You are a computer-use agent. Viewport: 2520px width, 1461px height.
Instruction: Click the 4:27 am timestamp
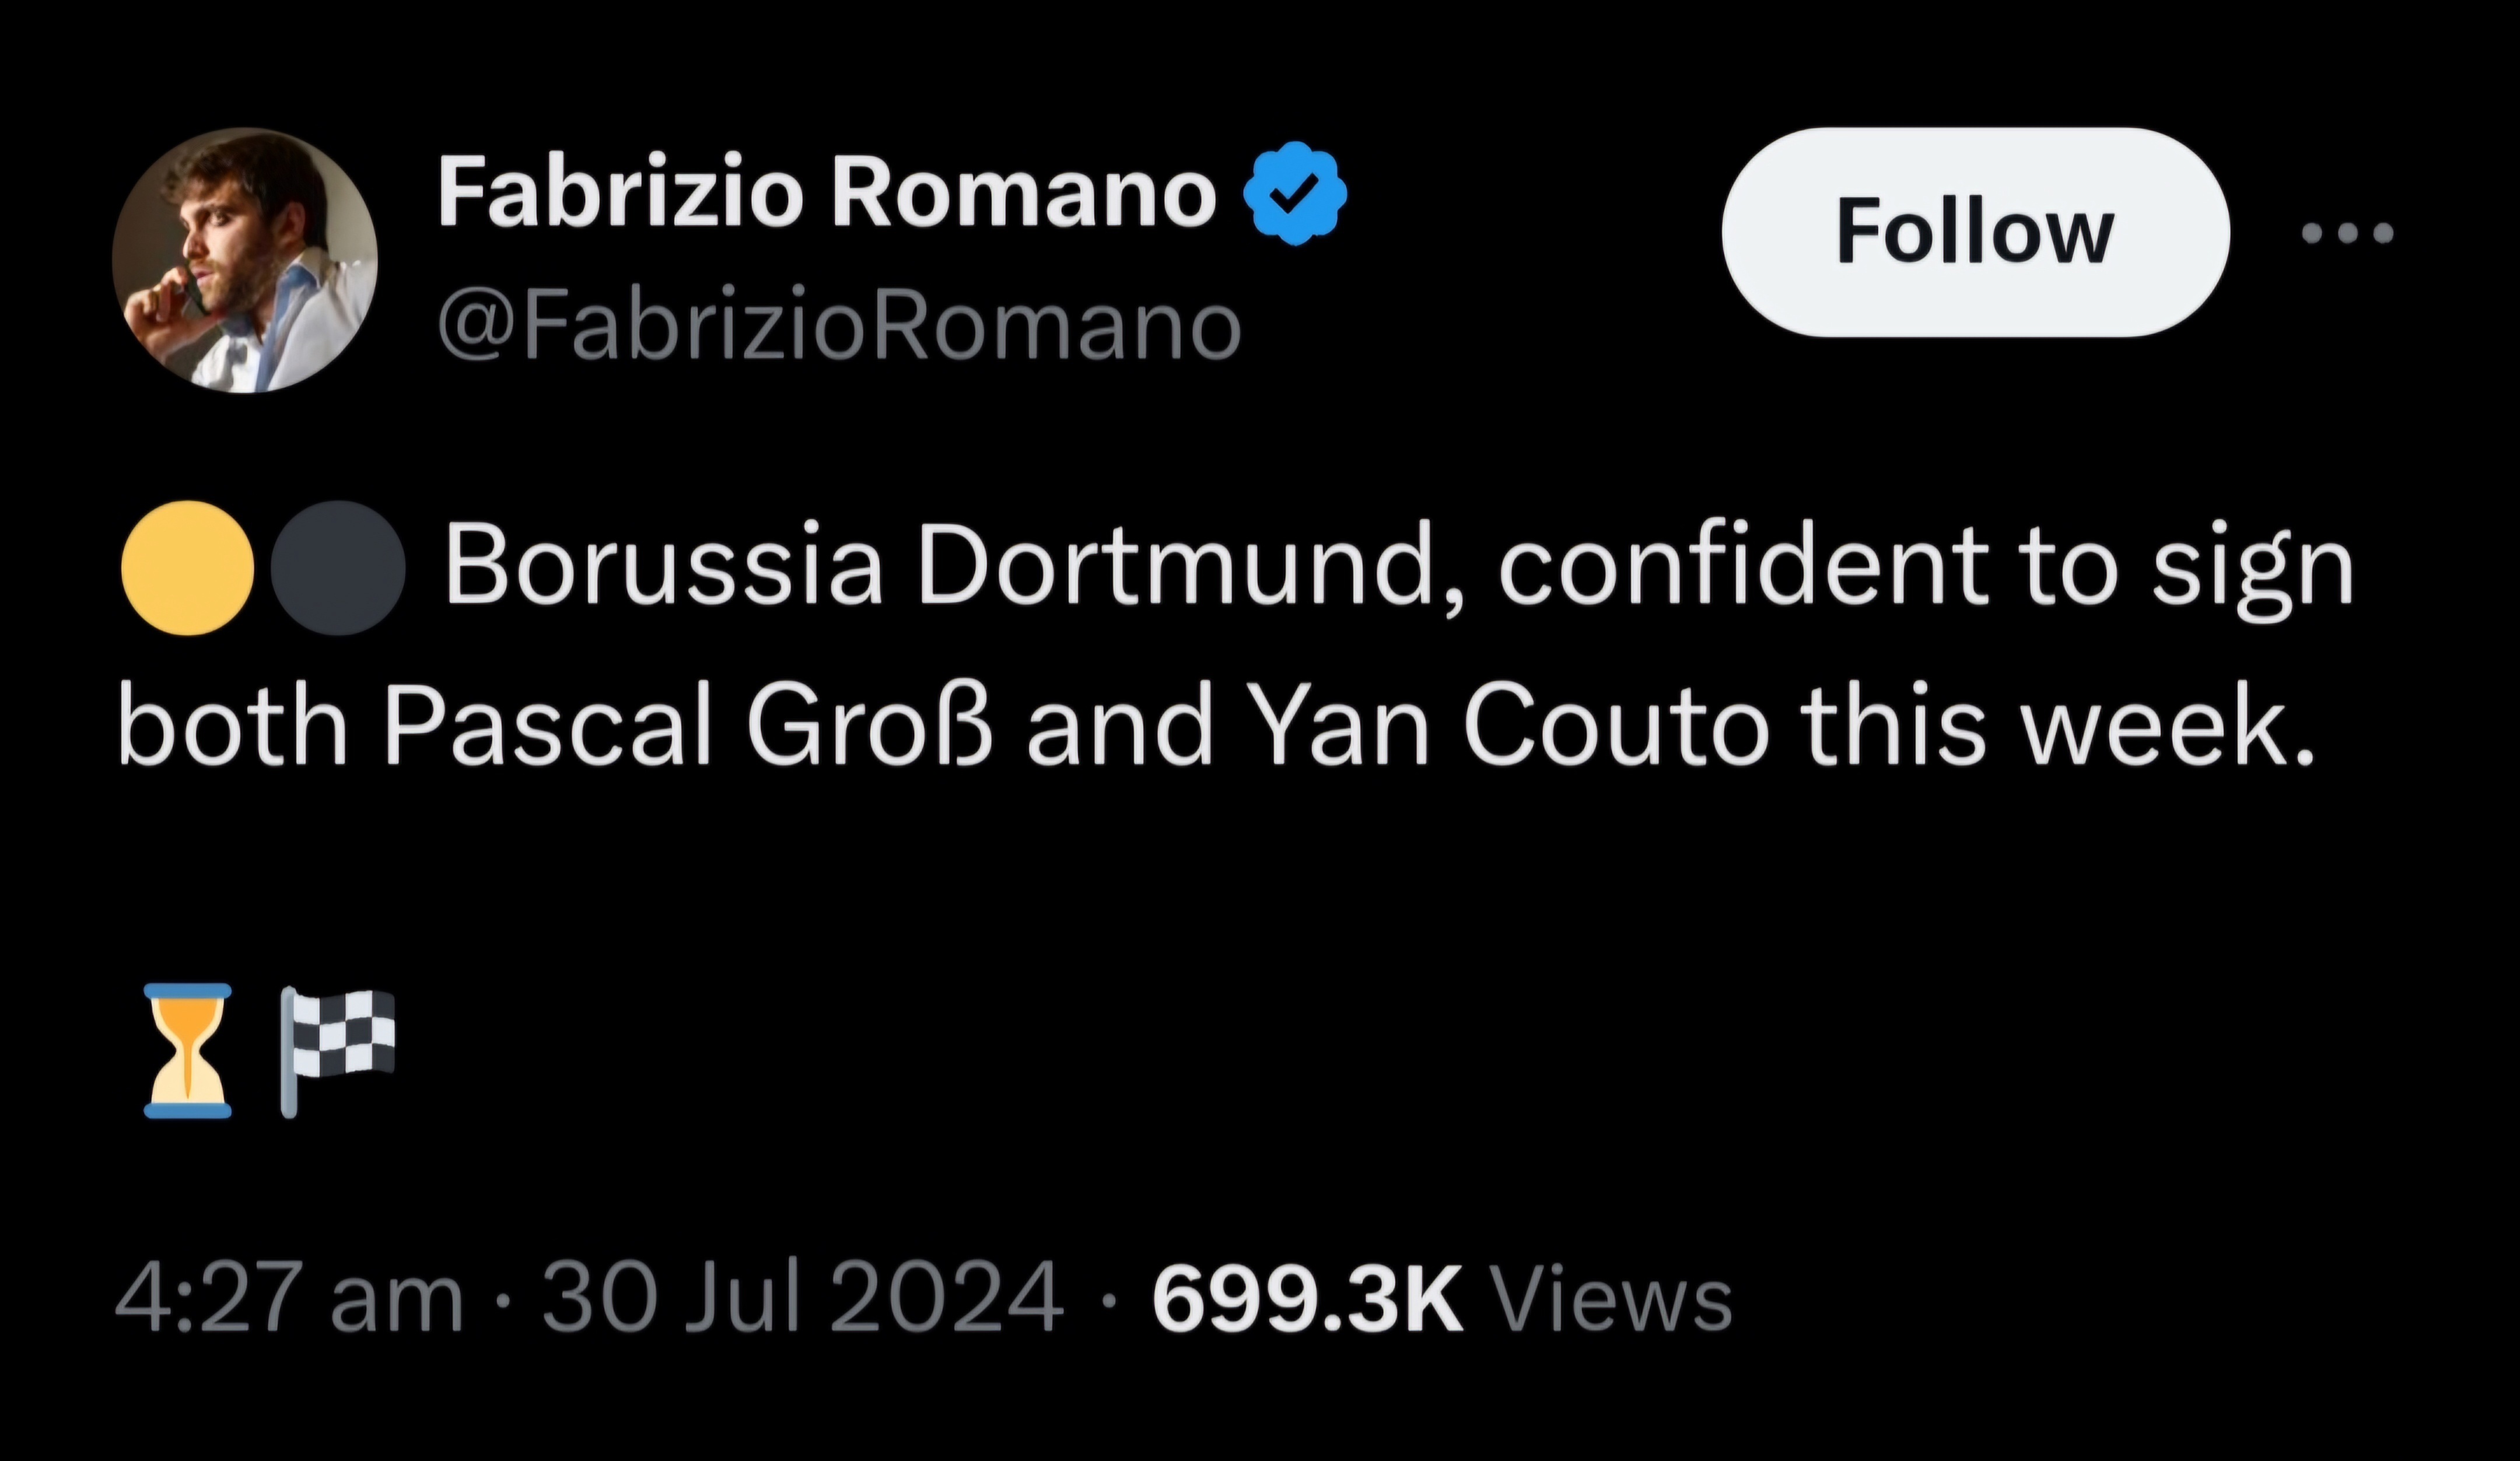point(289,1301)
